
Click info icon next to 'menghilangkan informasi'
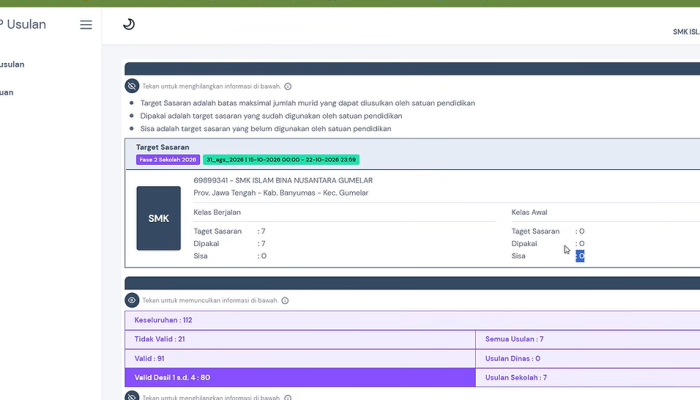(x=288, y=86)
